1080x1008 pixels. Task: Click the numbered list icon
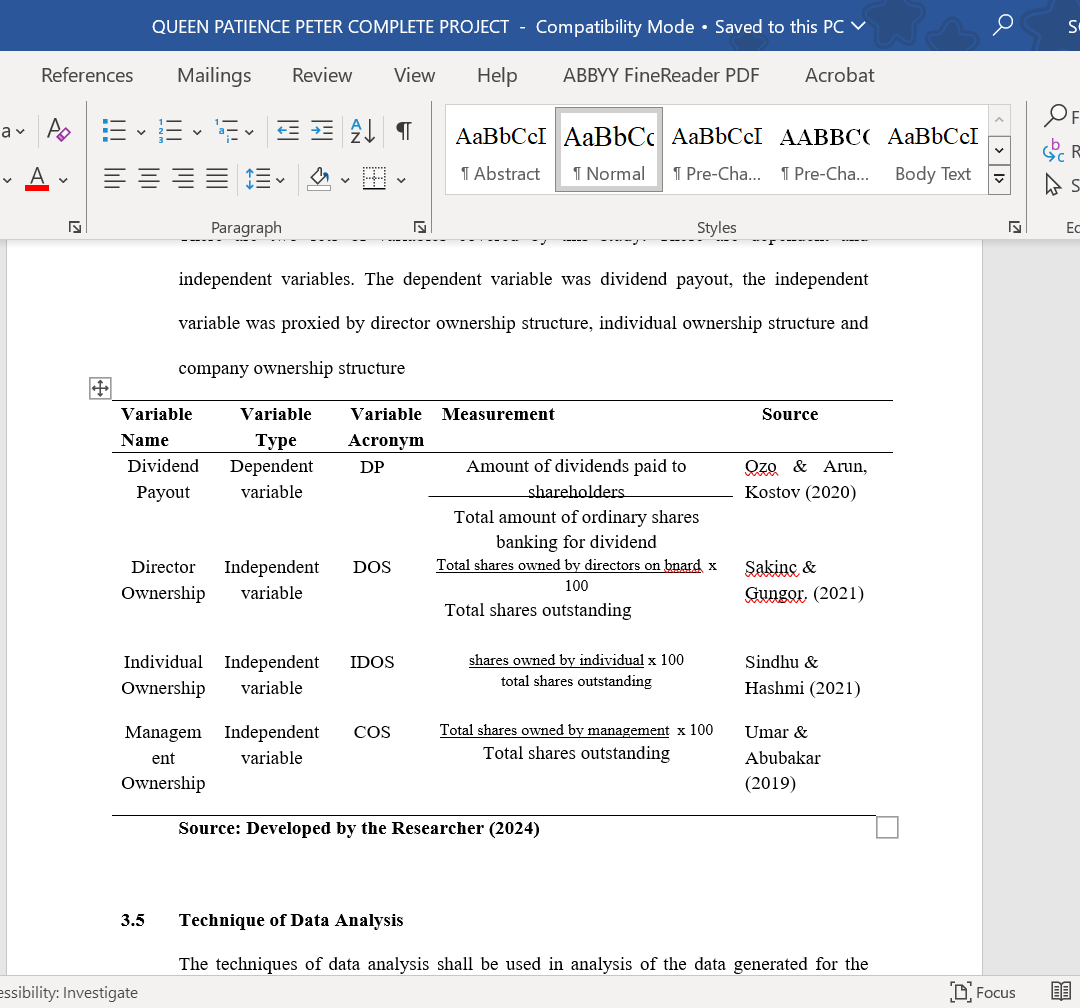click(x=170, y=131)
